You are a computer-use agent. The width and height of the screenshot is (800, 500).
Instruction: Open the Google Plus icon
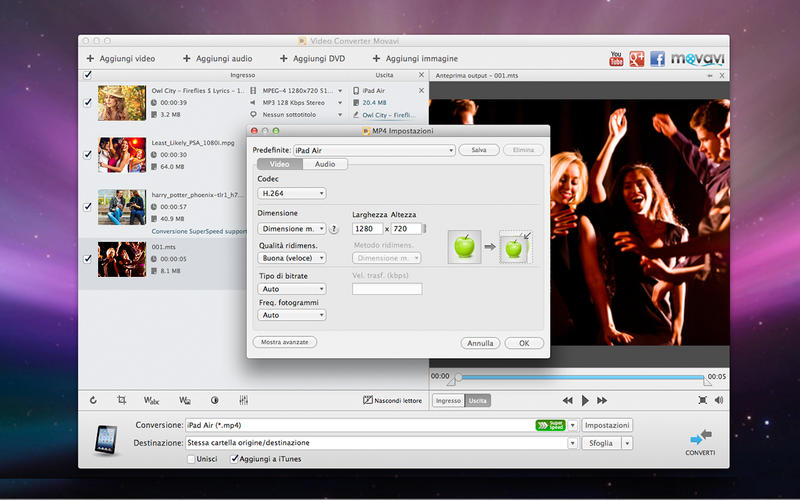[636, 59]
